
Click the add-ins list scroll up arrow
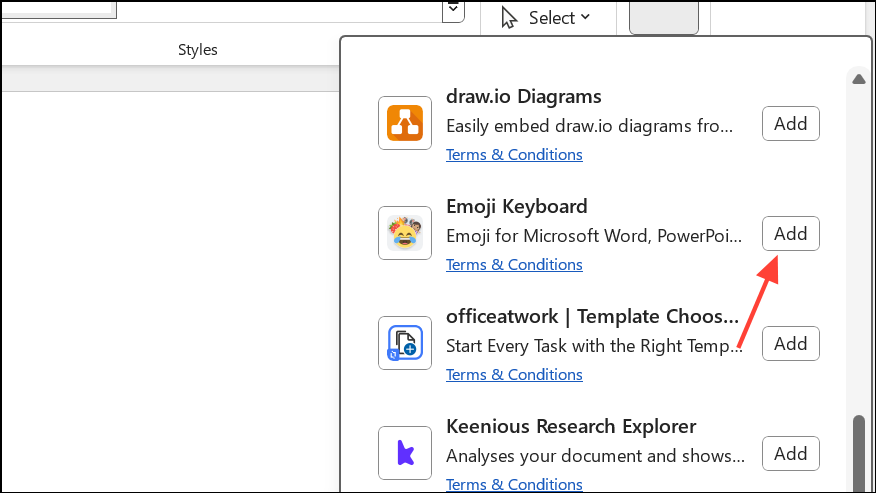pos(859,79)
